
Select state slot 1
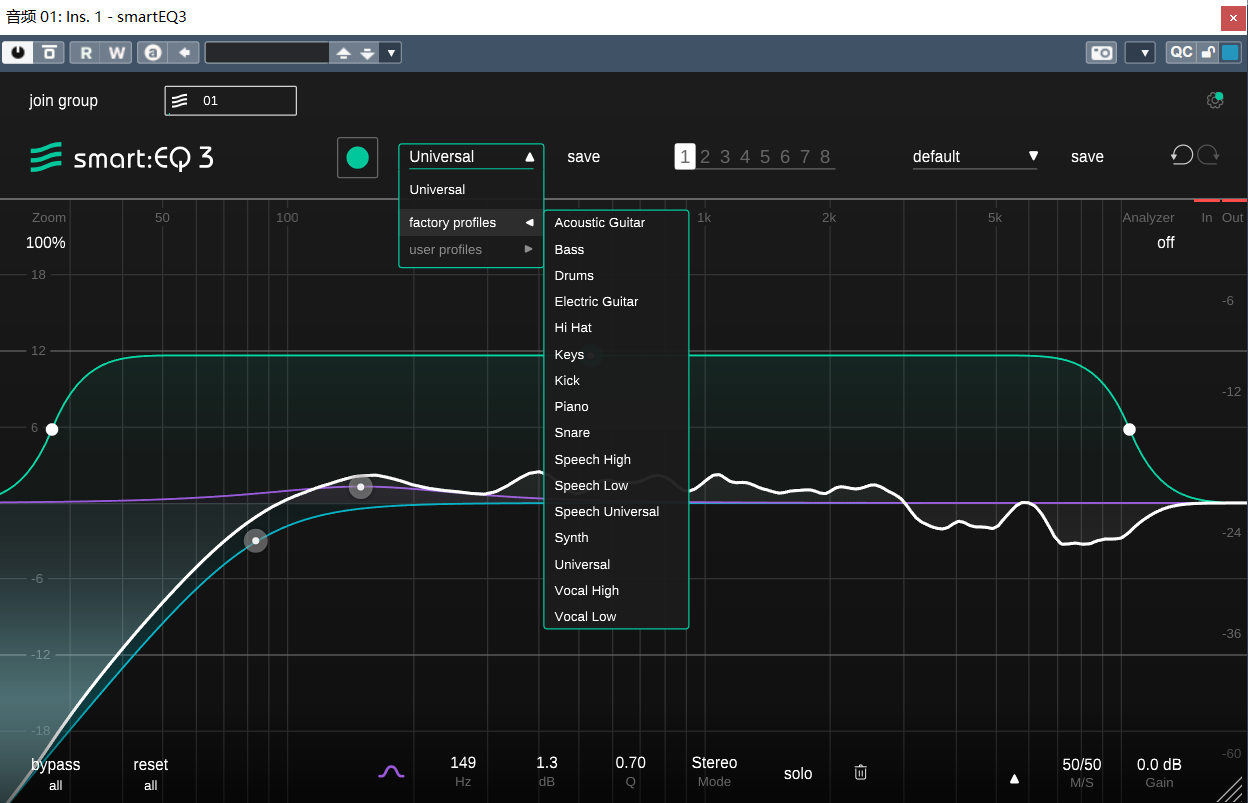(685, 157)
